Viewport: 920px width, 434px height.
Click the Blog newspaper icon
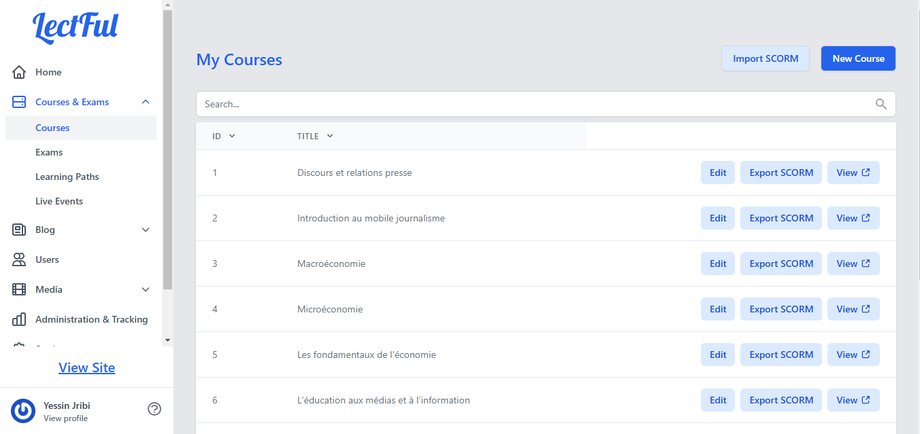tap(19, 230)
